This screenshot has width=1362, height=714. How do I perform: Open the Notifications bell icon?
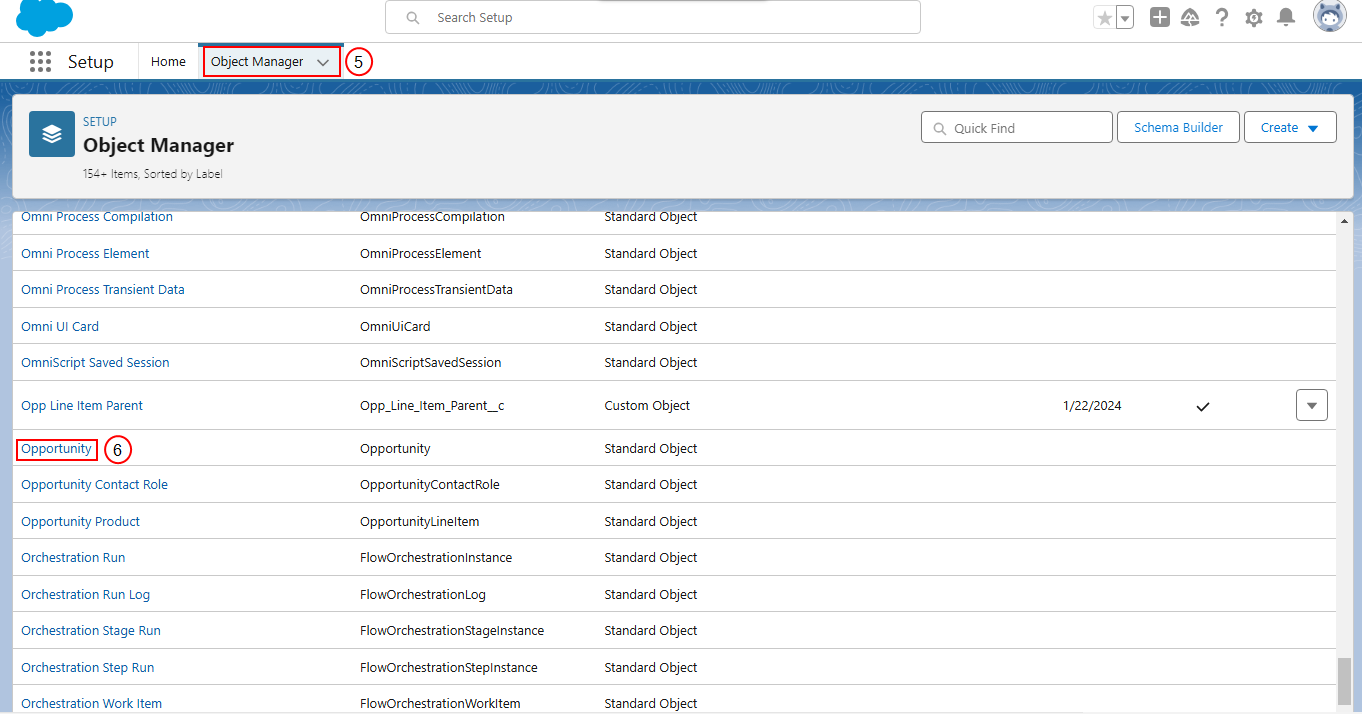(1287, 17)
